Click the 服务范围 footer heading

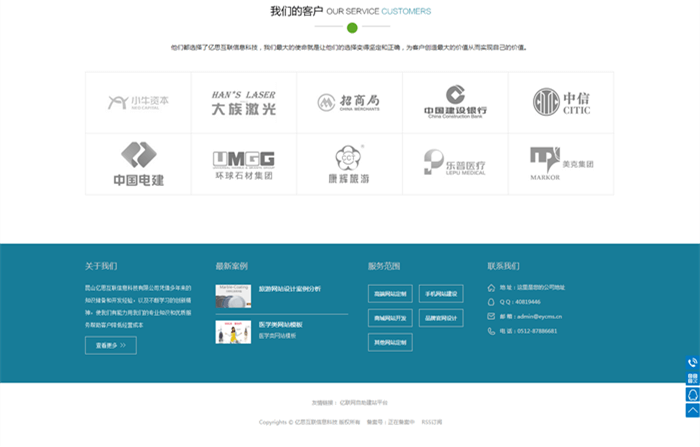click(x=384, y=266)
